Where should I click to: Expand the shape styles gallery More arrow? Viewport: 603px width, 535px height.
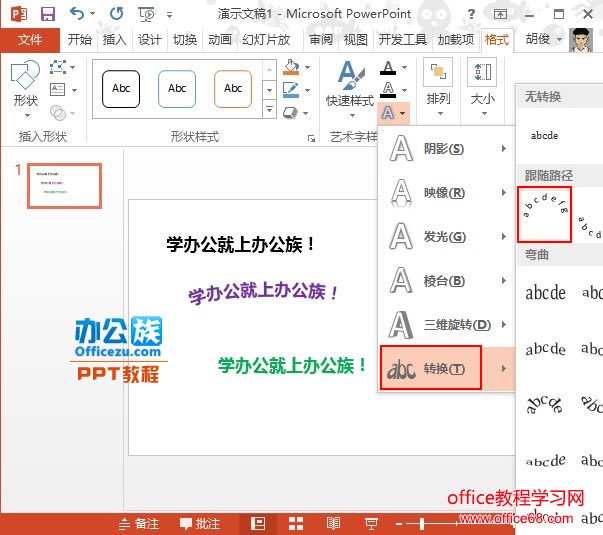tap(269, 110)
